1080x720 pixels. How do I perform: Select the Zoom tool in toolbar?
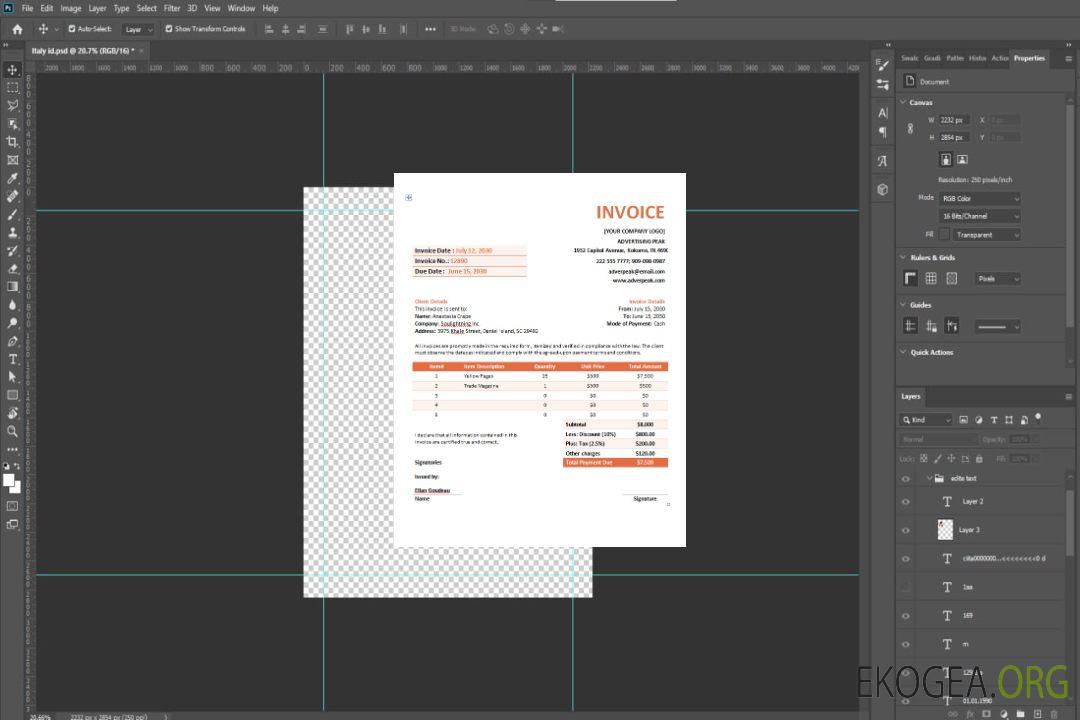(x=13, y=431)
